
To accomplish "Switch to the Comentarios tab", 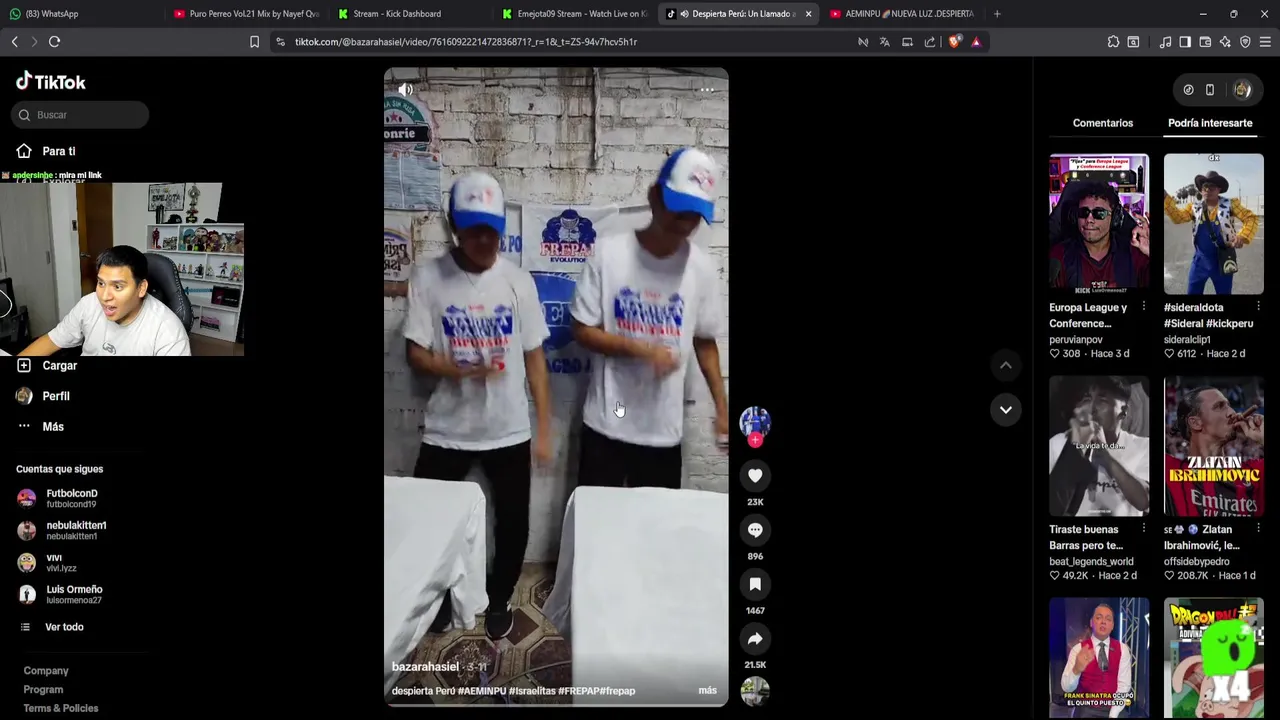I will 1103,123.
